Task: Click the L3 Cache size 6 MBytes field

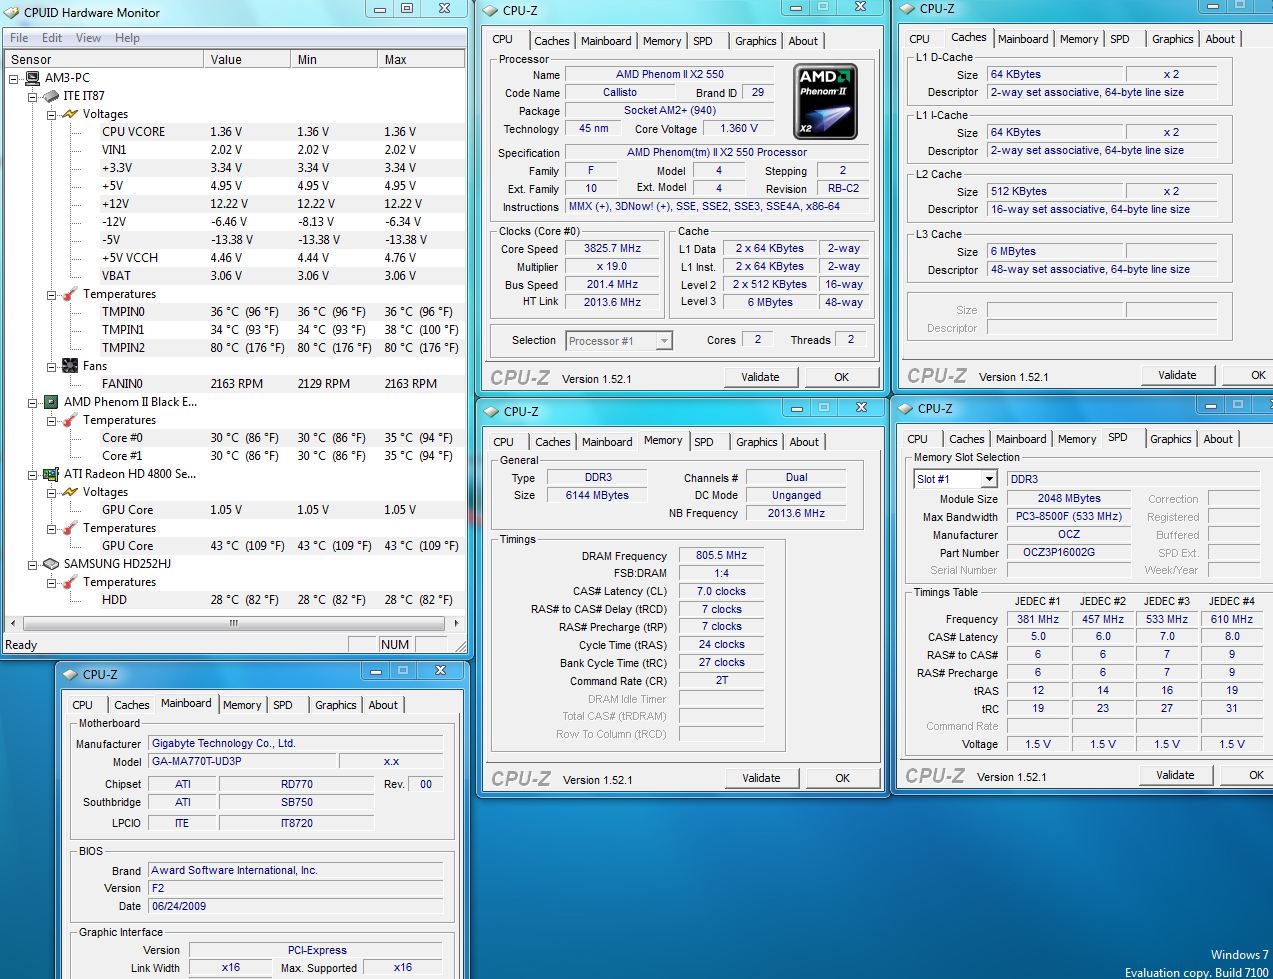Action: (1052, 252)
